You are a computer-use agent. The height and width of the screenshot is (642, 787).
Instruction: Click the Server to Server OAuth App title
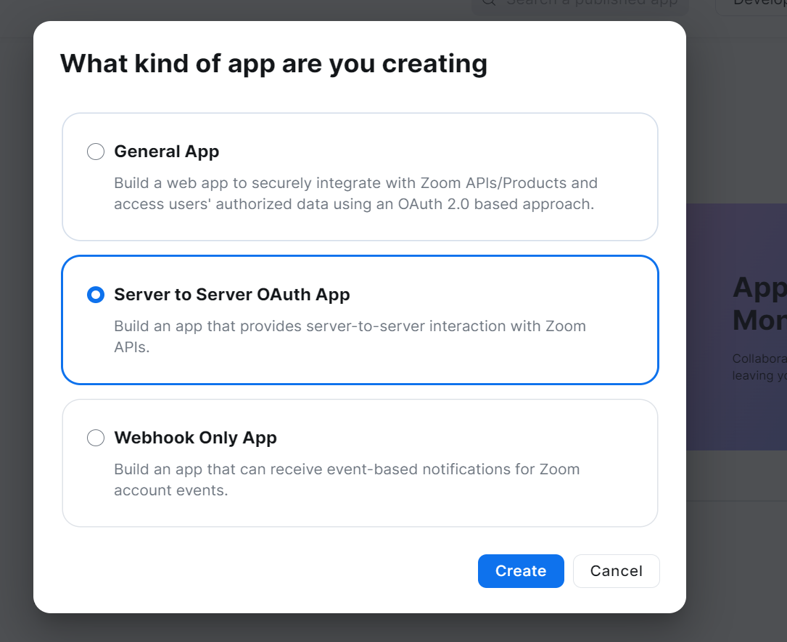coord(232,295)
